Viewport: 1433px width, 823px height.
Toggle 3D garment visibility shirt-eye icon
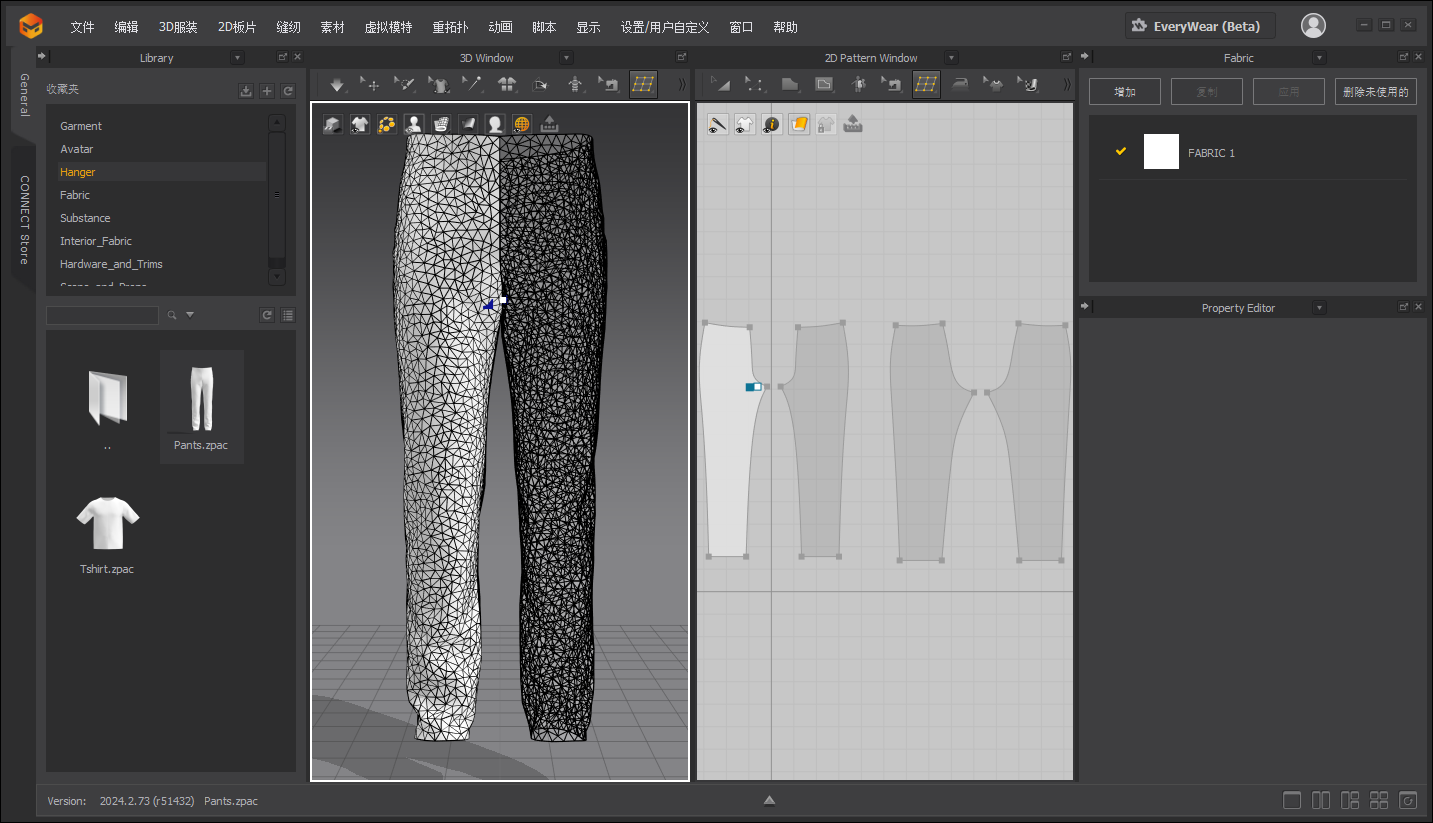tap(360, 124)
